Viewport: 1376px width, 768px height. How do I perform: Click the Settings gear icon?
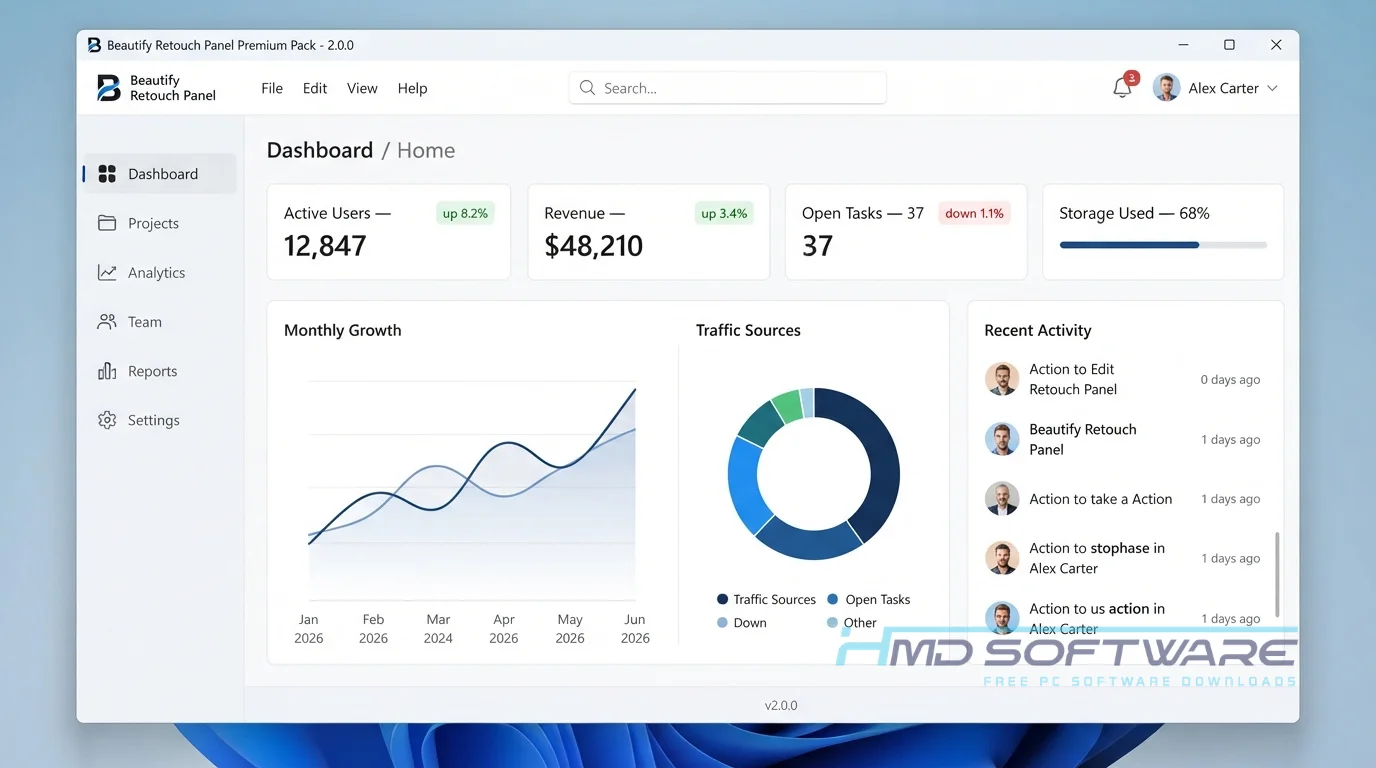click(x=107, y=420)
